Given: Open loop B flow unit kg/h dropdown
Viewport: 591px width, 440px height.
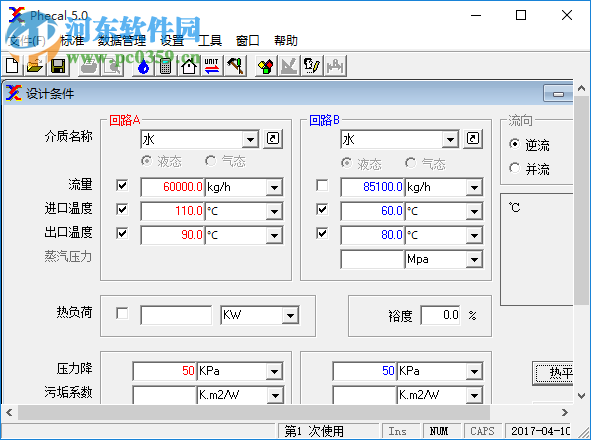Looking at the screenshot, I should click(475, 187).
